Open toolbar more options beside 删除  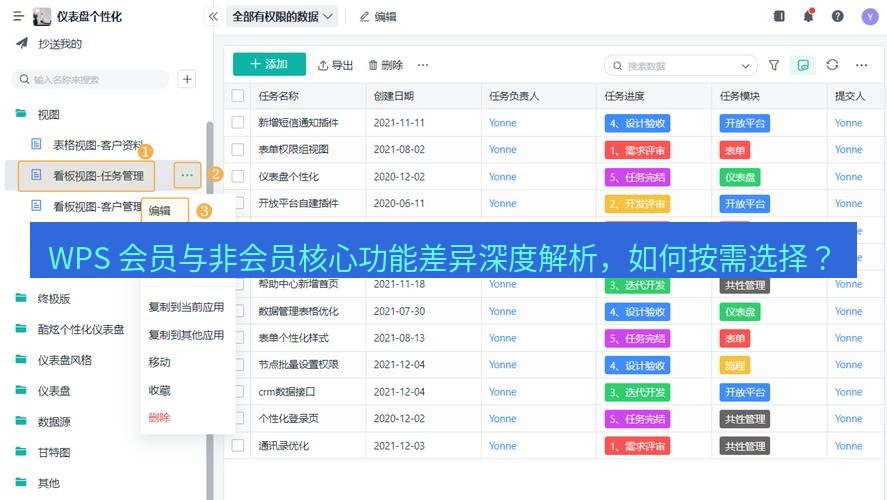pos(423,65)
